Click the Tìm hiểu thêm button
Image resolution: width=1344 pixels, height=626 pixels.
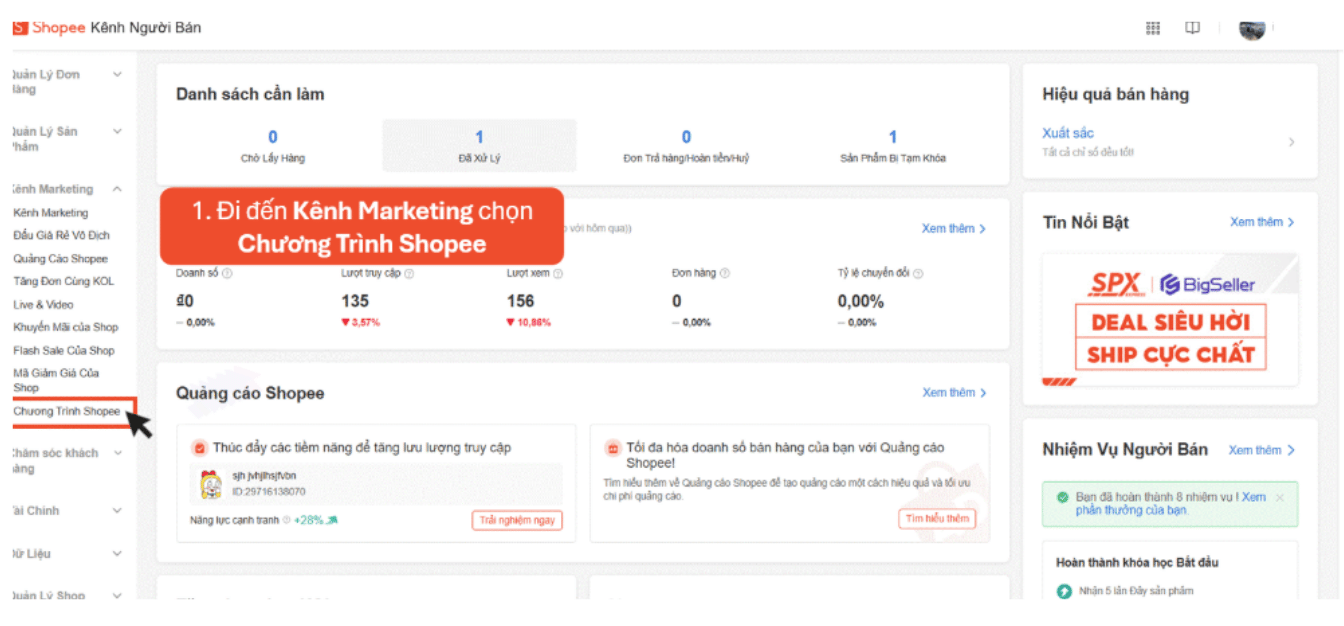point(937,519)
